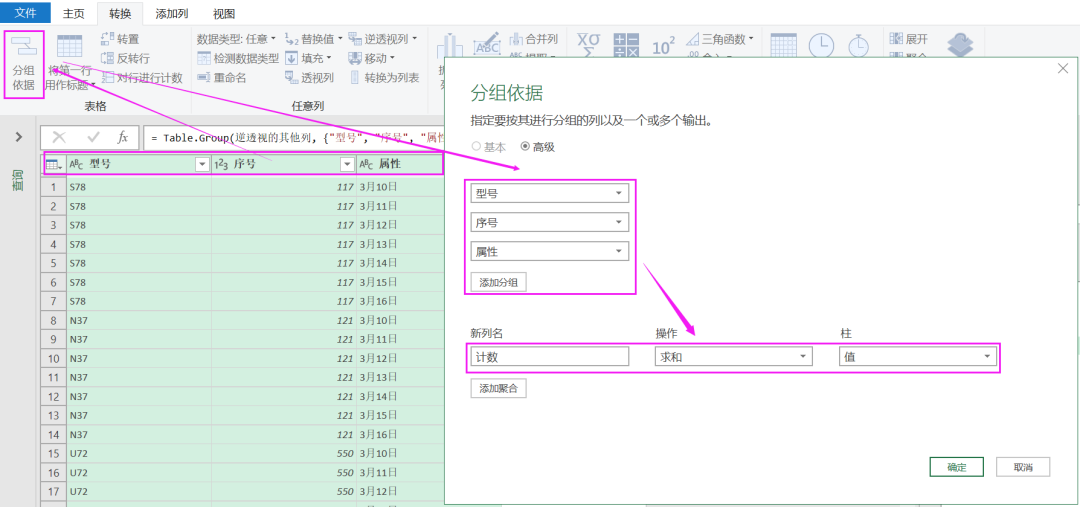1080x507 pixels.
Task: Click the 统计信息 sigma icon
Action: (588, 45)
